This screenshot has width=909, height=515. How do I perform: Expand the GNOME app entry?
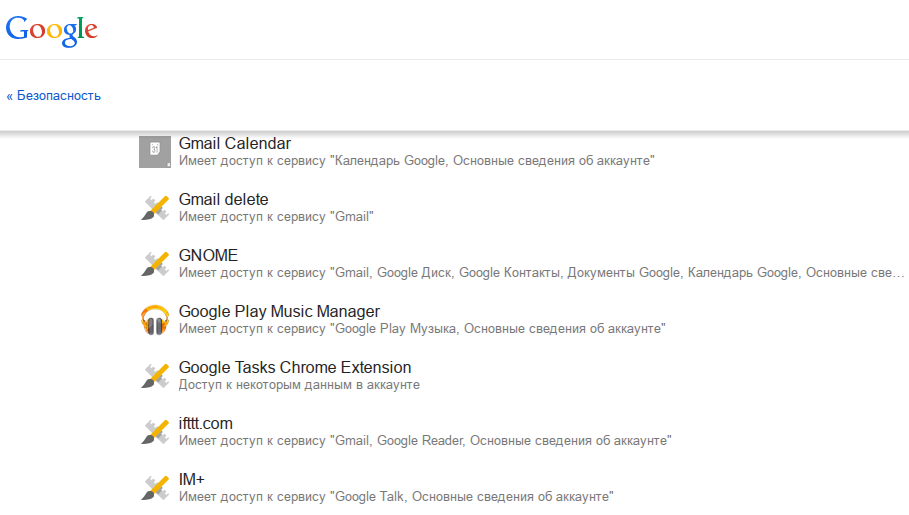pyautogui.click(x=208, y=256)
